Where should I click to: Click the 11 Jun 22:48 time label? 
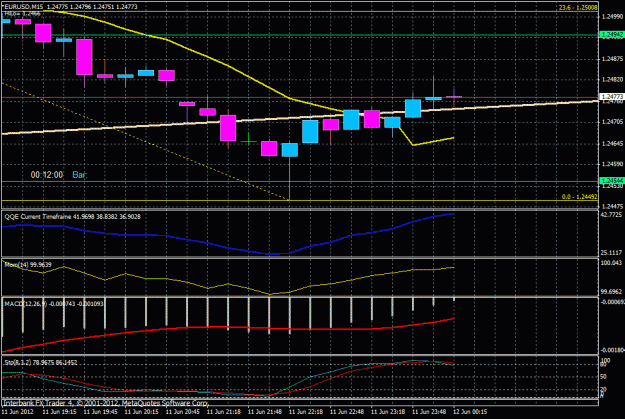pyautogui.click(x=347, y=411)
